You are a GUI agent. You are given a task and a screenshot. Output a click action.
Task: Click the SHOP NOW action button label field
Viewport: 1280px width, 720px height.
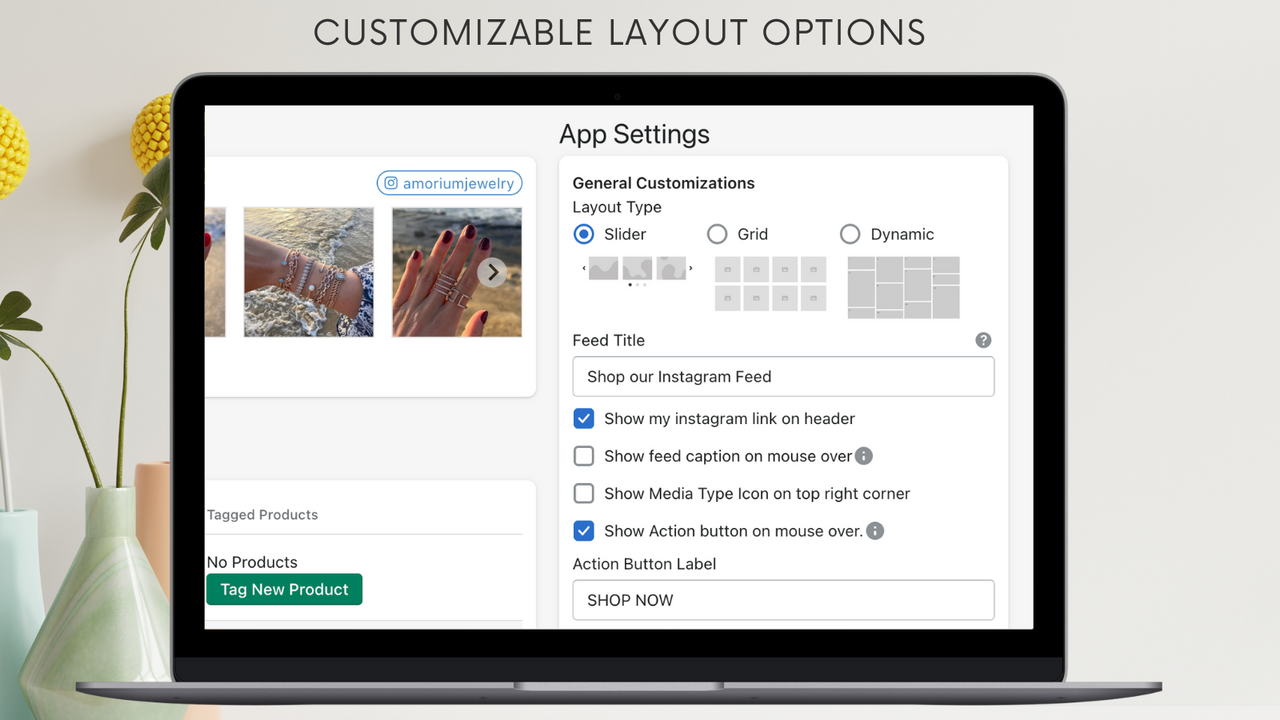coord(783,600)
